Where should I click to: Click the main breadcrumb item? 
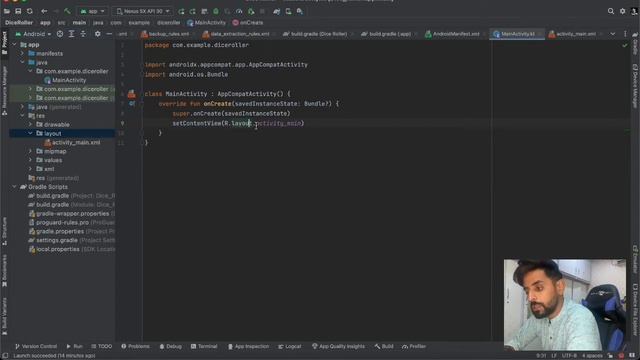[79, 23]
